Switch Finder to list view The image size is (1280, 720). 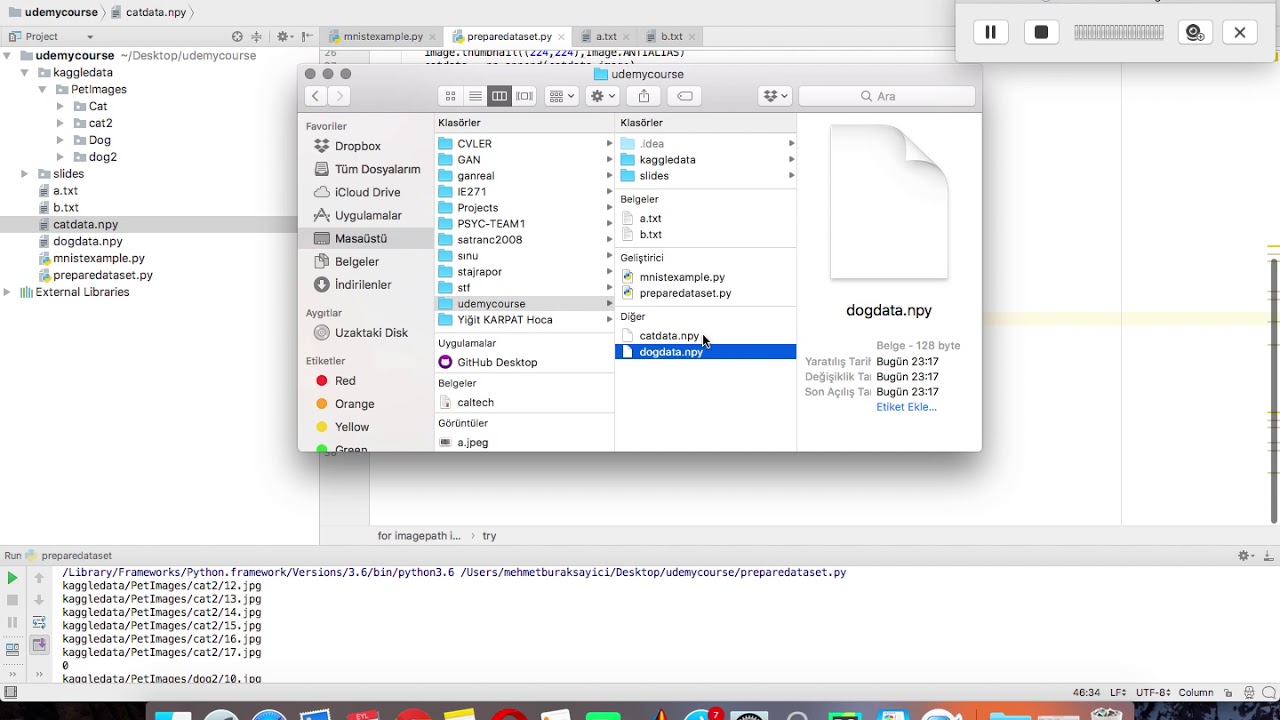(475, 96)
